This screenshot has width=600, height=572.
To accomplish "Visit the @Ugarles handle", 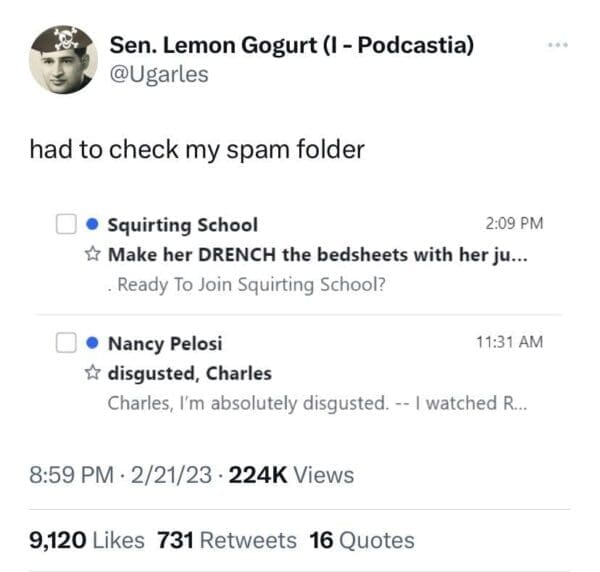I will (159, 74).
